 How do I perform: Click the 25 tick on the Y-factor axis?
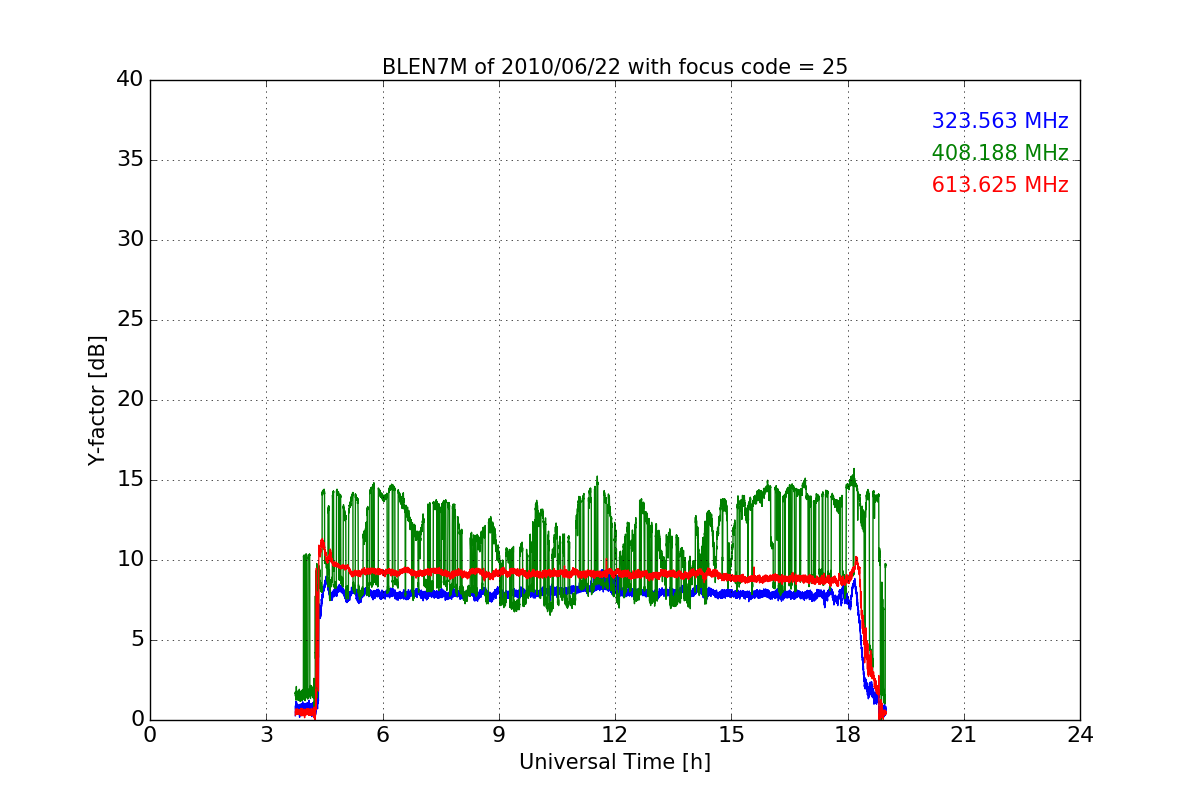(130, 320)
